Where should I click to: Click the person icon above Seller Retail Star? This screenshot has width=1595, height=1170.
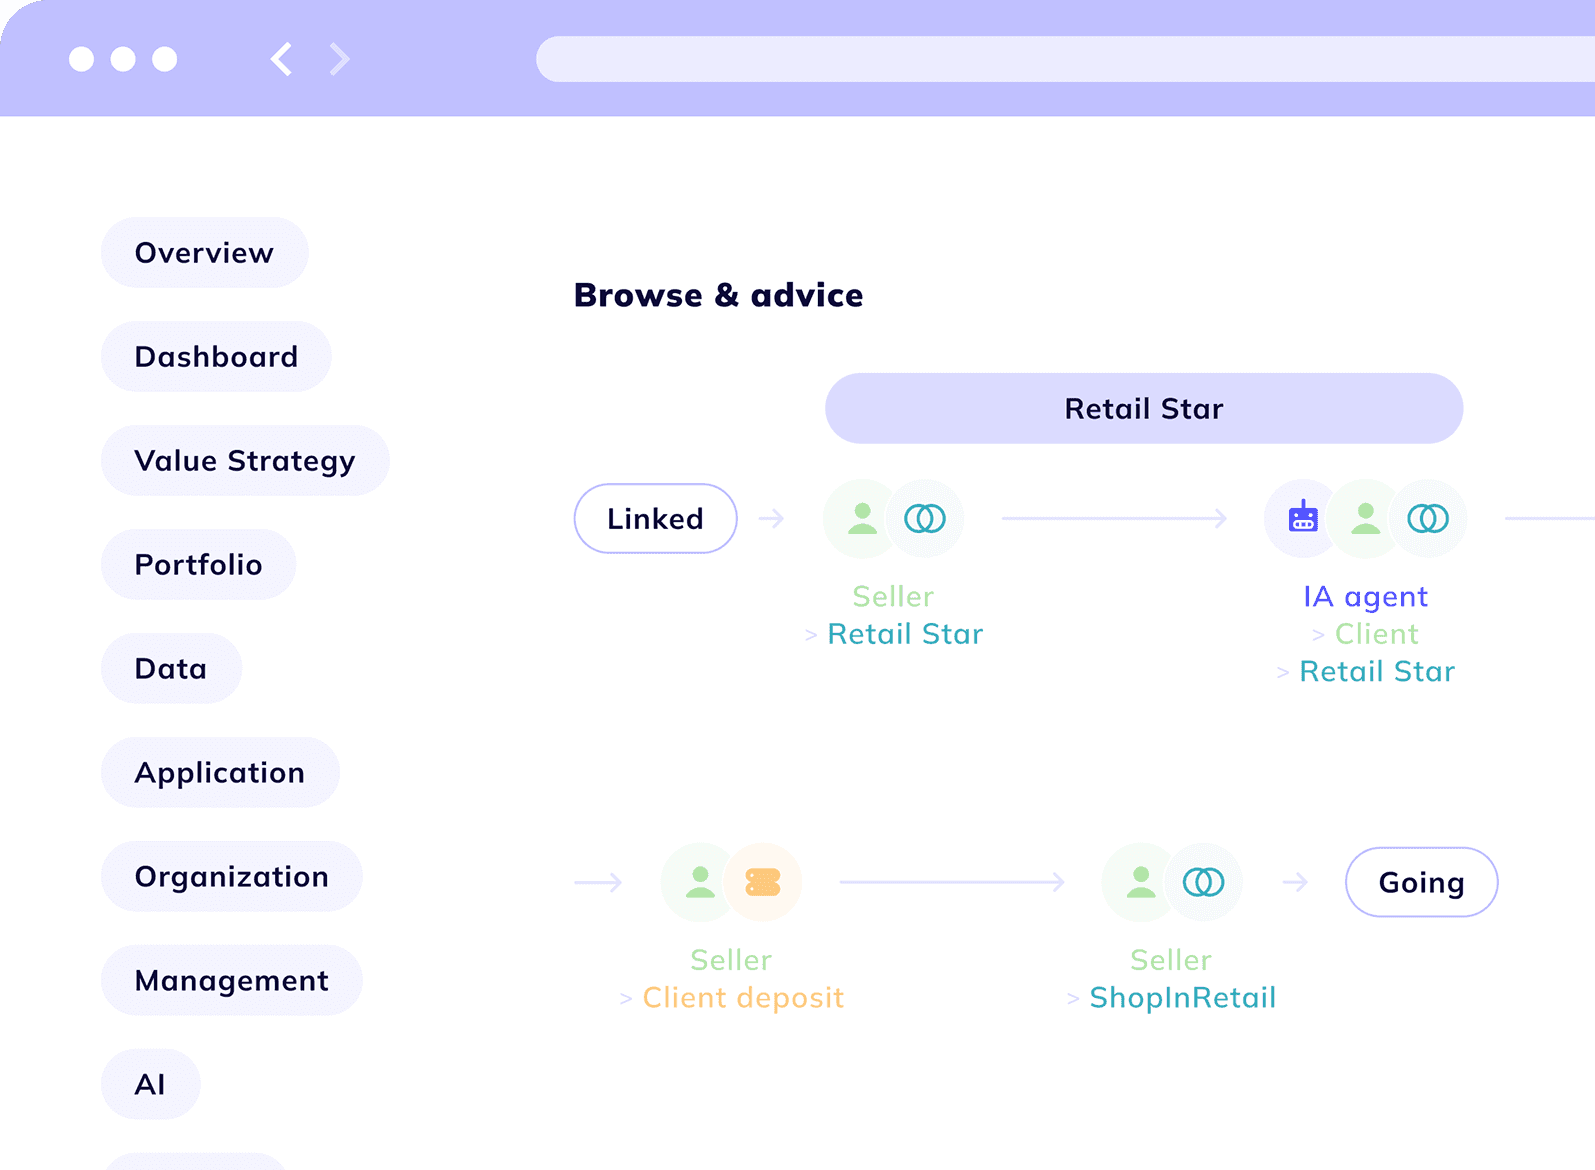(862, 518)
